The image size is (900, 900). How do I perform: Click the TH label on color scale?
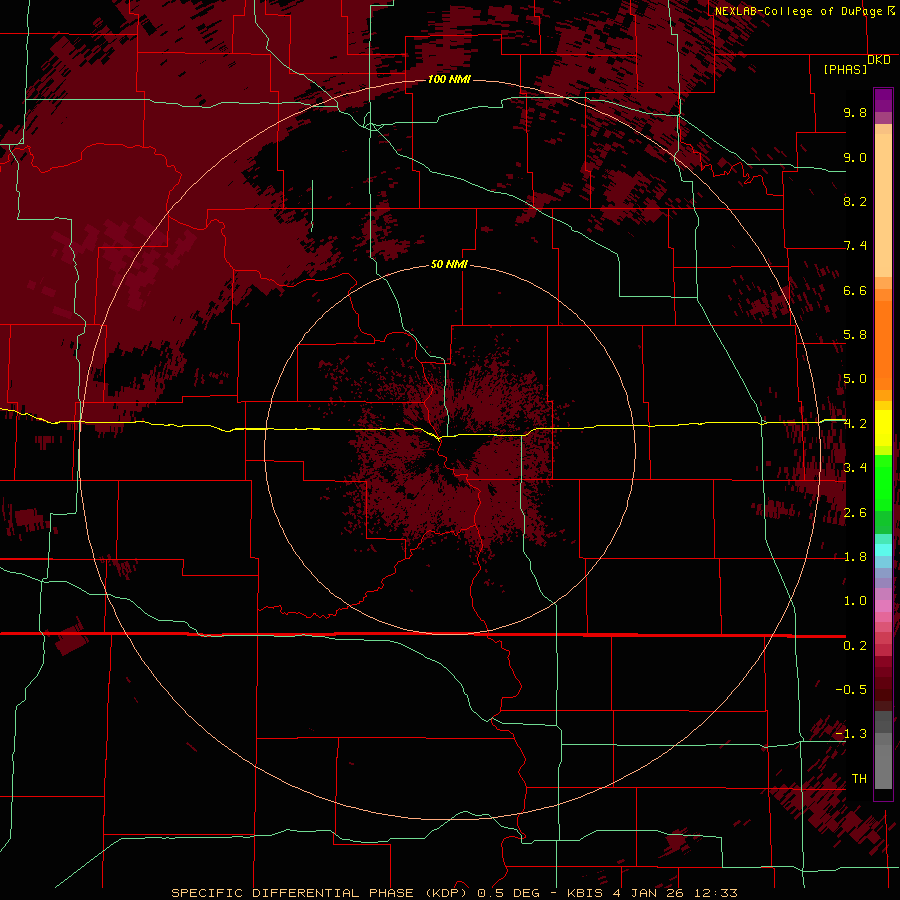(859, 779)
